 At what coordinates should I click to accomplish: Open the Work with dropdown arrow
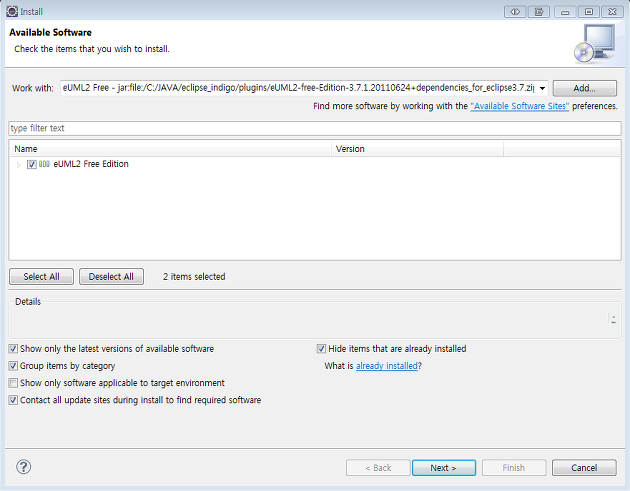pyautogui.click(x=542, y=88)
